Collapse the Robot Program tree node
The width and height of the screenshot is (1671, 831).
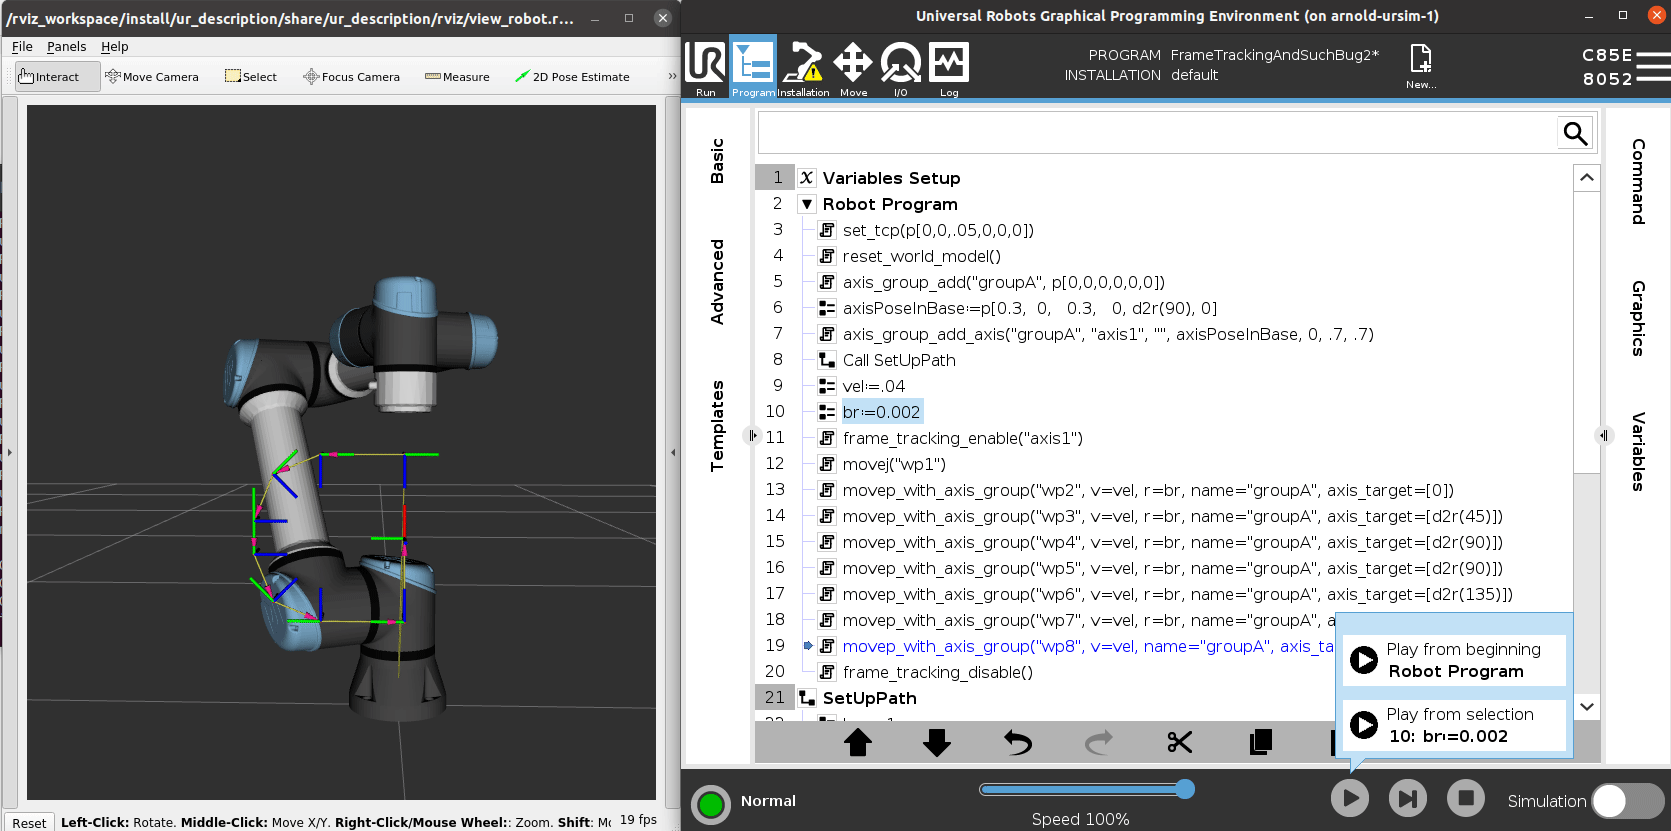click(807, 204)
